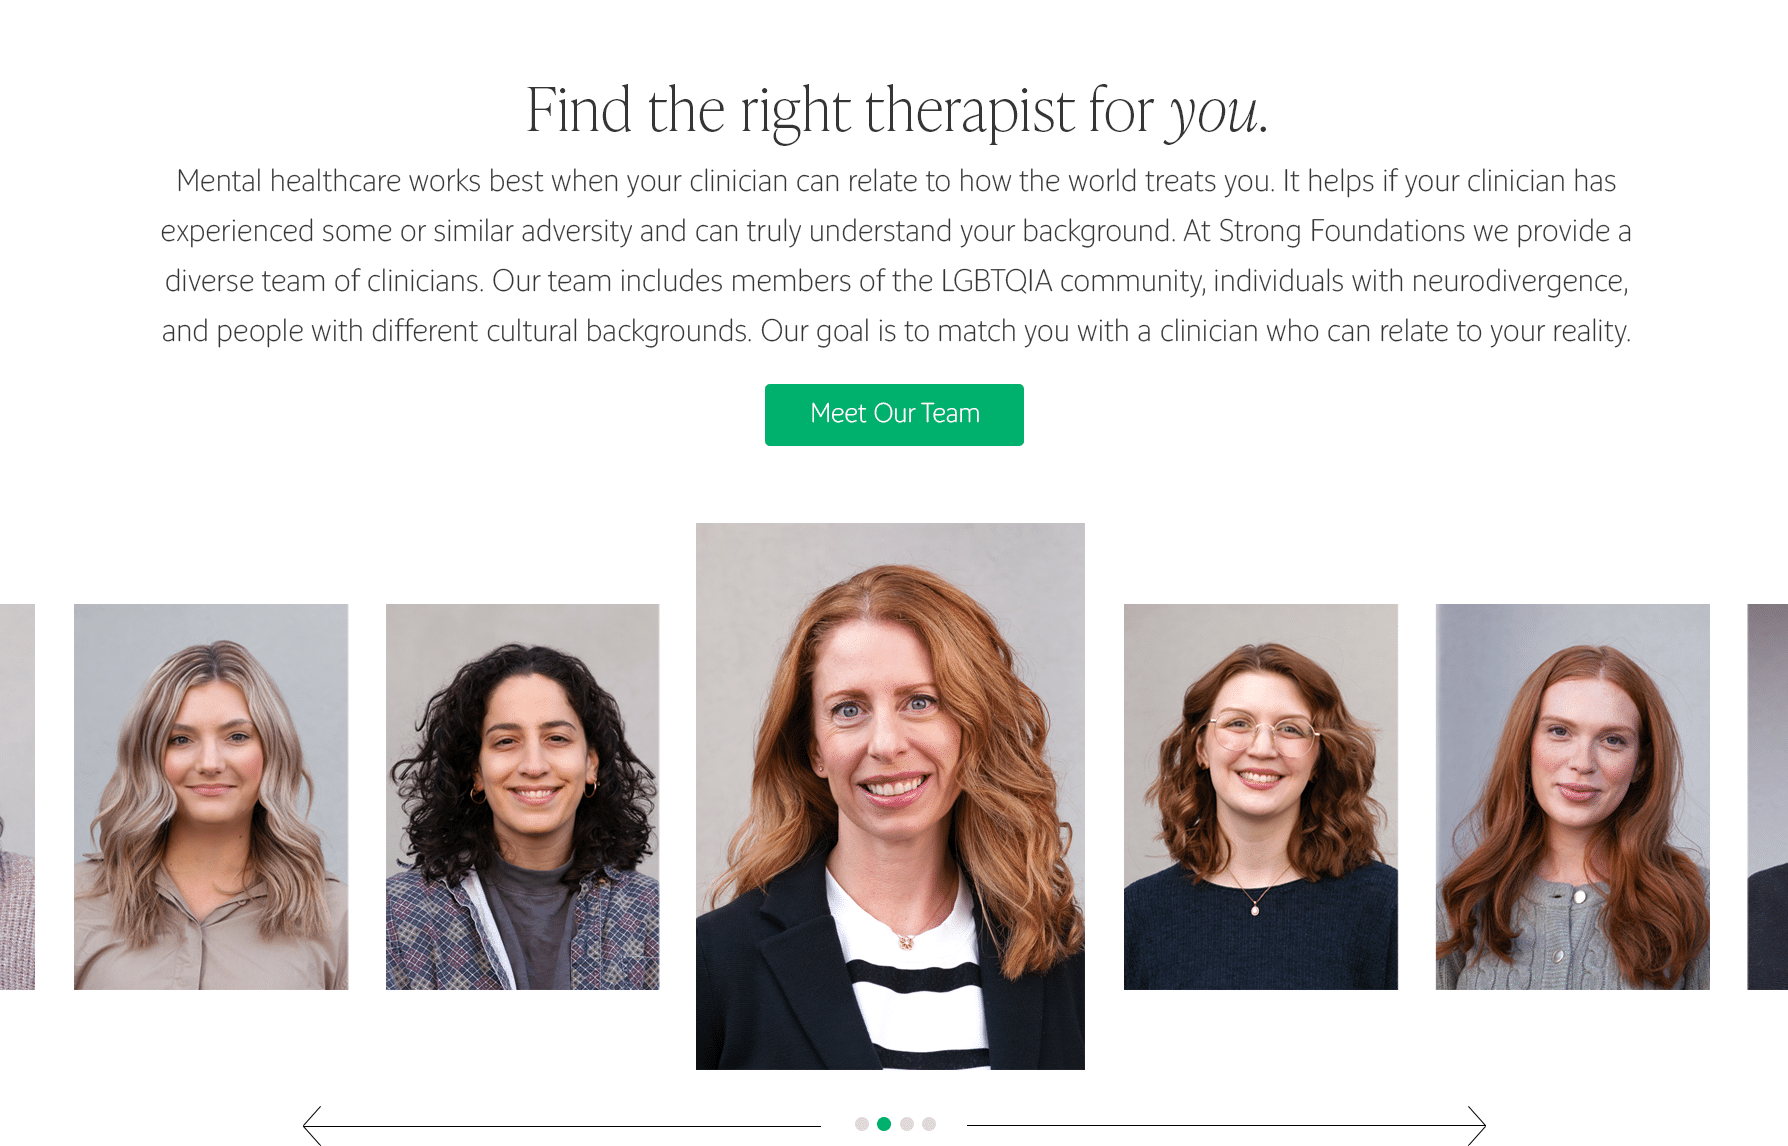Select the active green pagination dot
Screen dimensions: 1788x1146
[x=884, y=1124]
